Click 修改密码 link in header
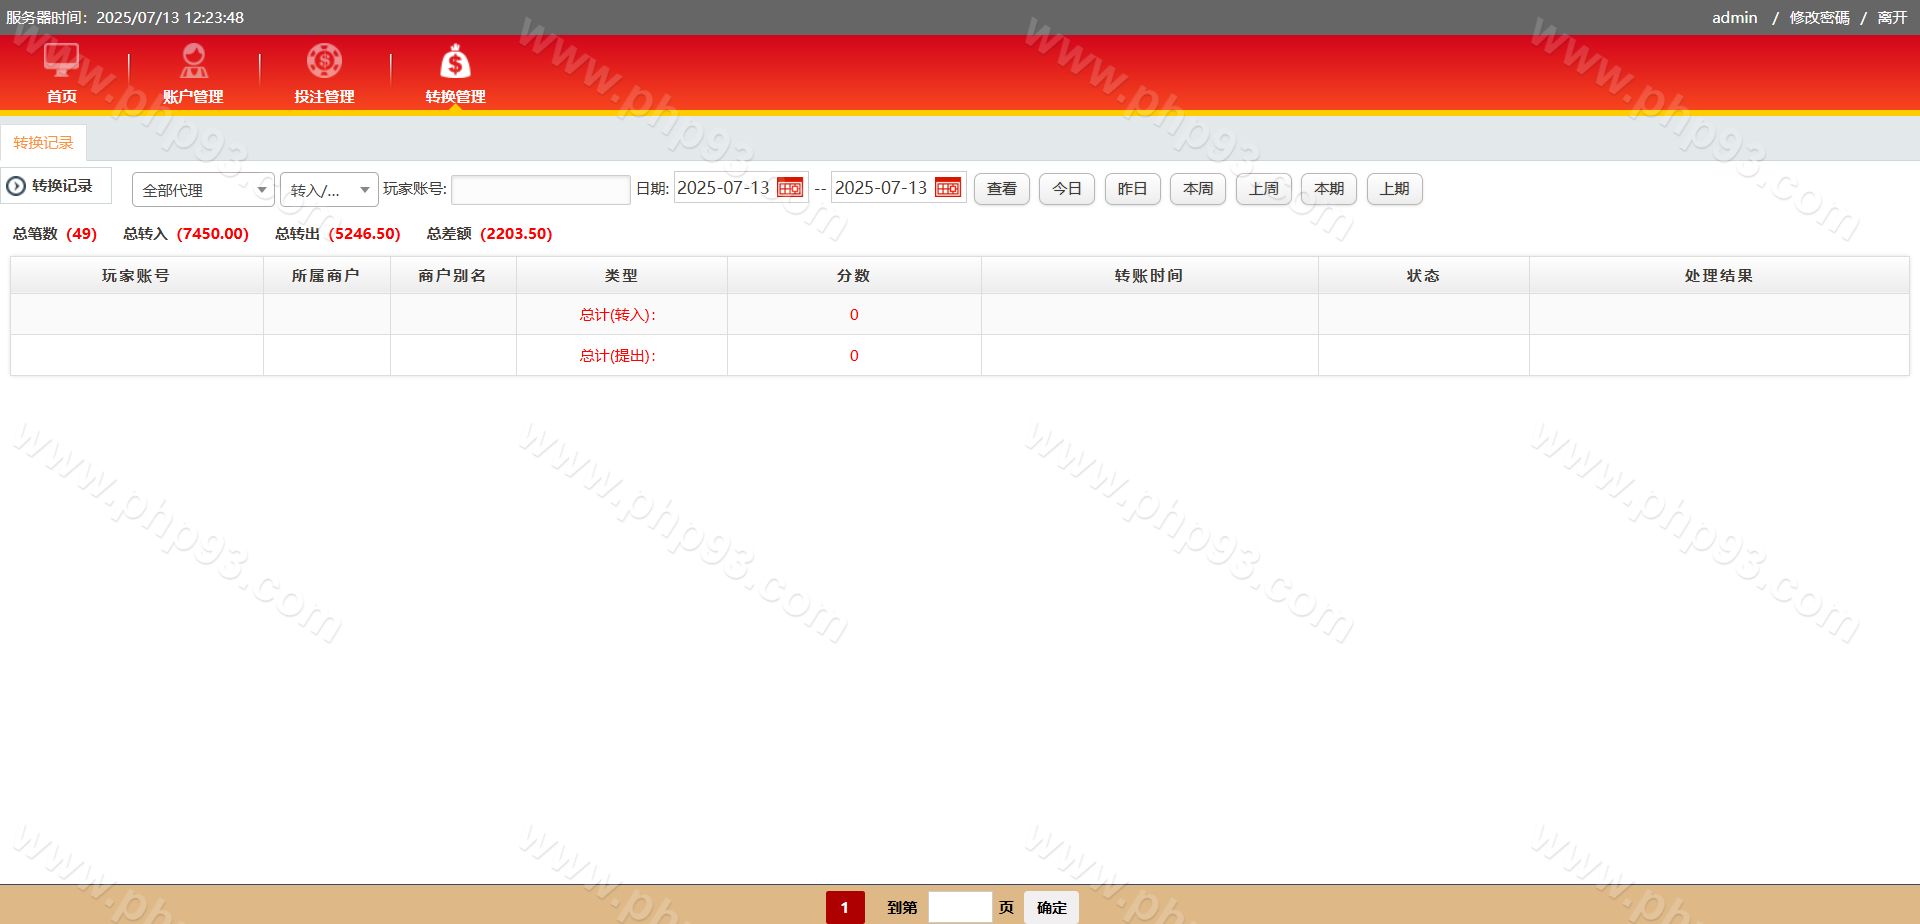Screen dimensions: 1920x924 1819,18
